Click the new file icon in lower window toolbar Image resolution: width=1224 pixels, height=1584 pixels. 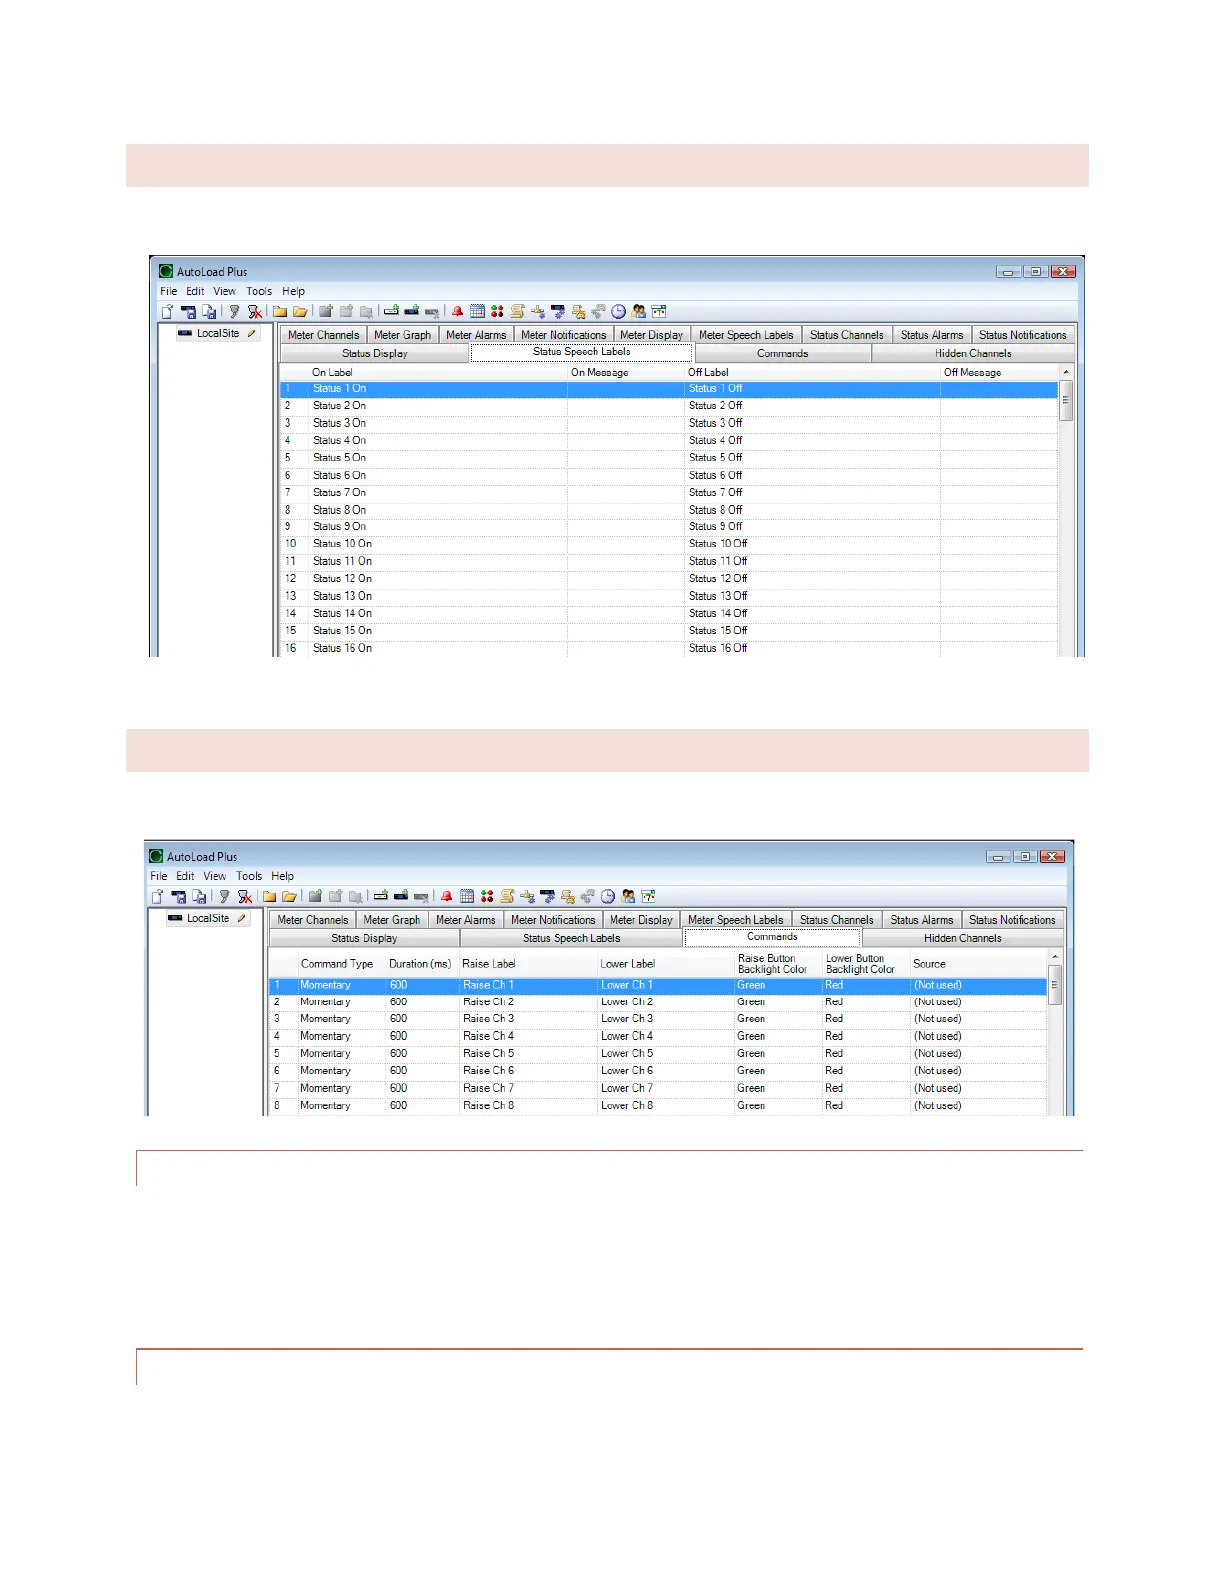click(x=157, y=897)
